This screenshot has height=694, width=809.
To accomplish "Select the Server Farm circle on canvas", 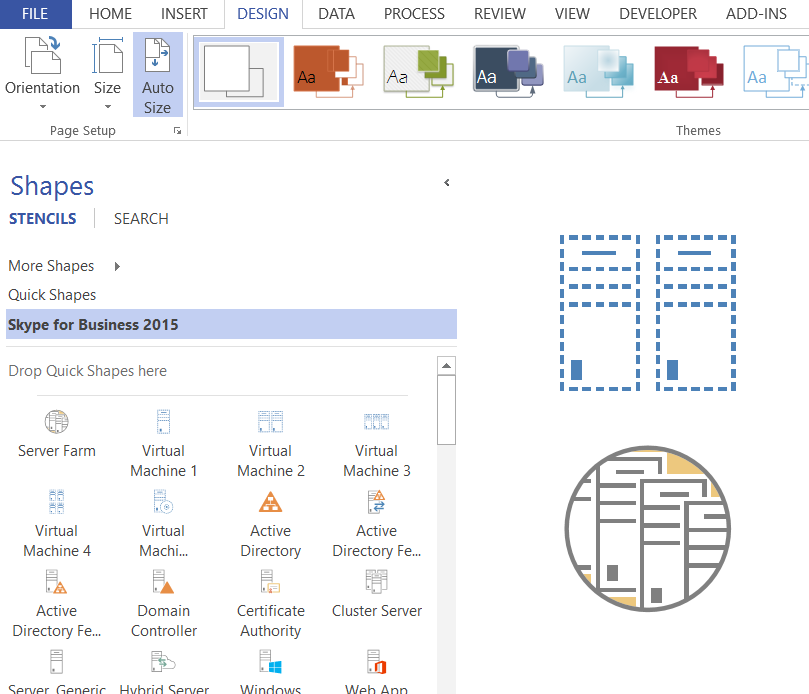I will tap(648, 528).
